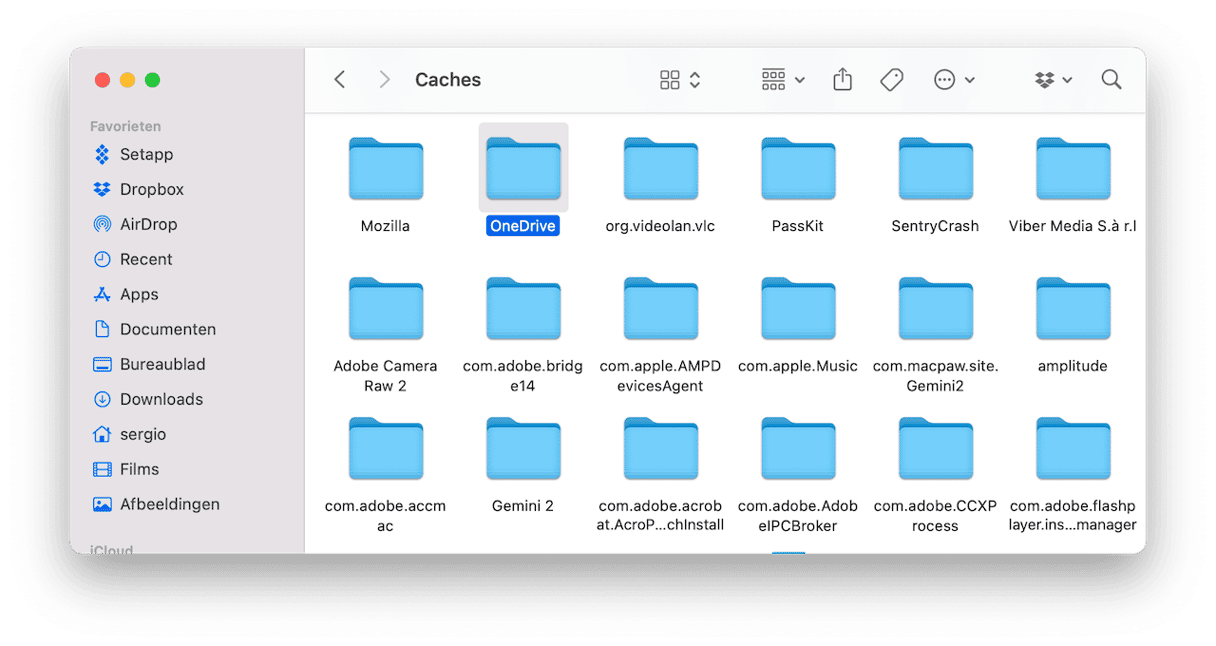Select the Adobe Camera Raw 2 folder icon
This screenshot has width=1216, height=646.
[x=386, y=309]
